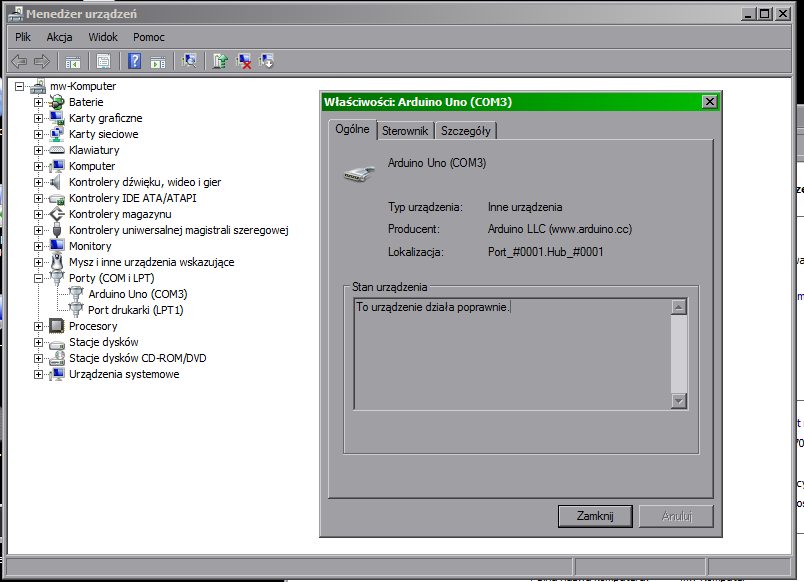Click the uninstall device red X icon
Screen dimensions: 804x582
coord(243,61)
